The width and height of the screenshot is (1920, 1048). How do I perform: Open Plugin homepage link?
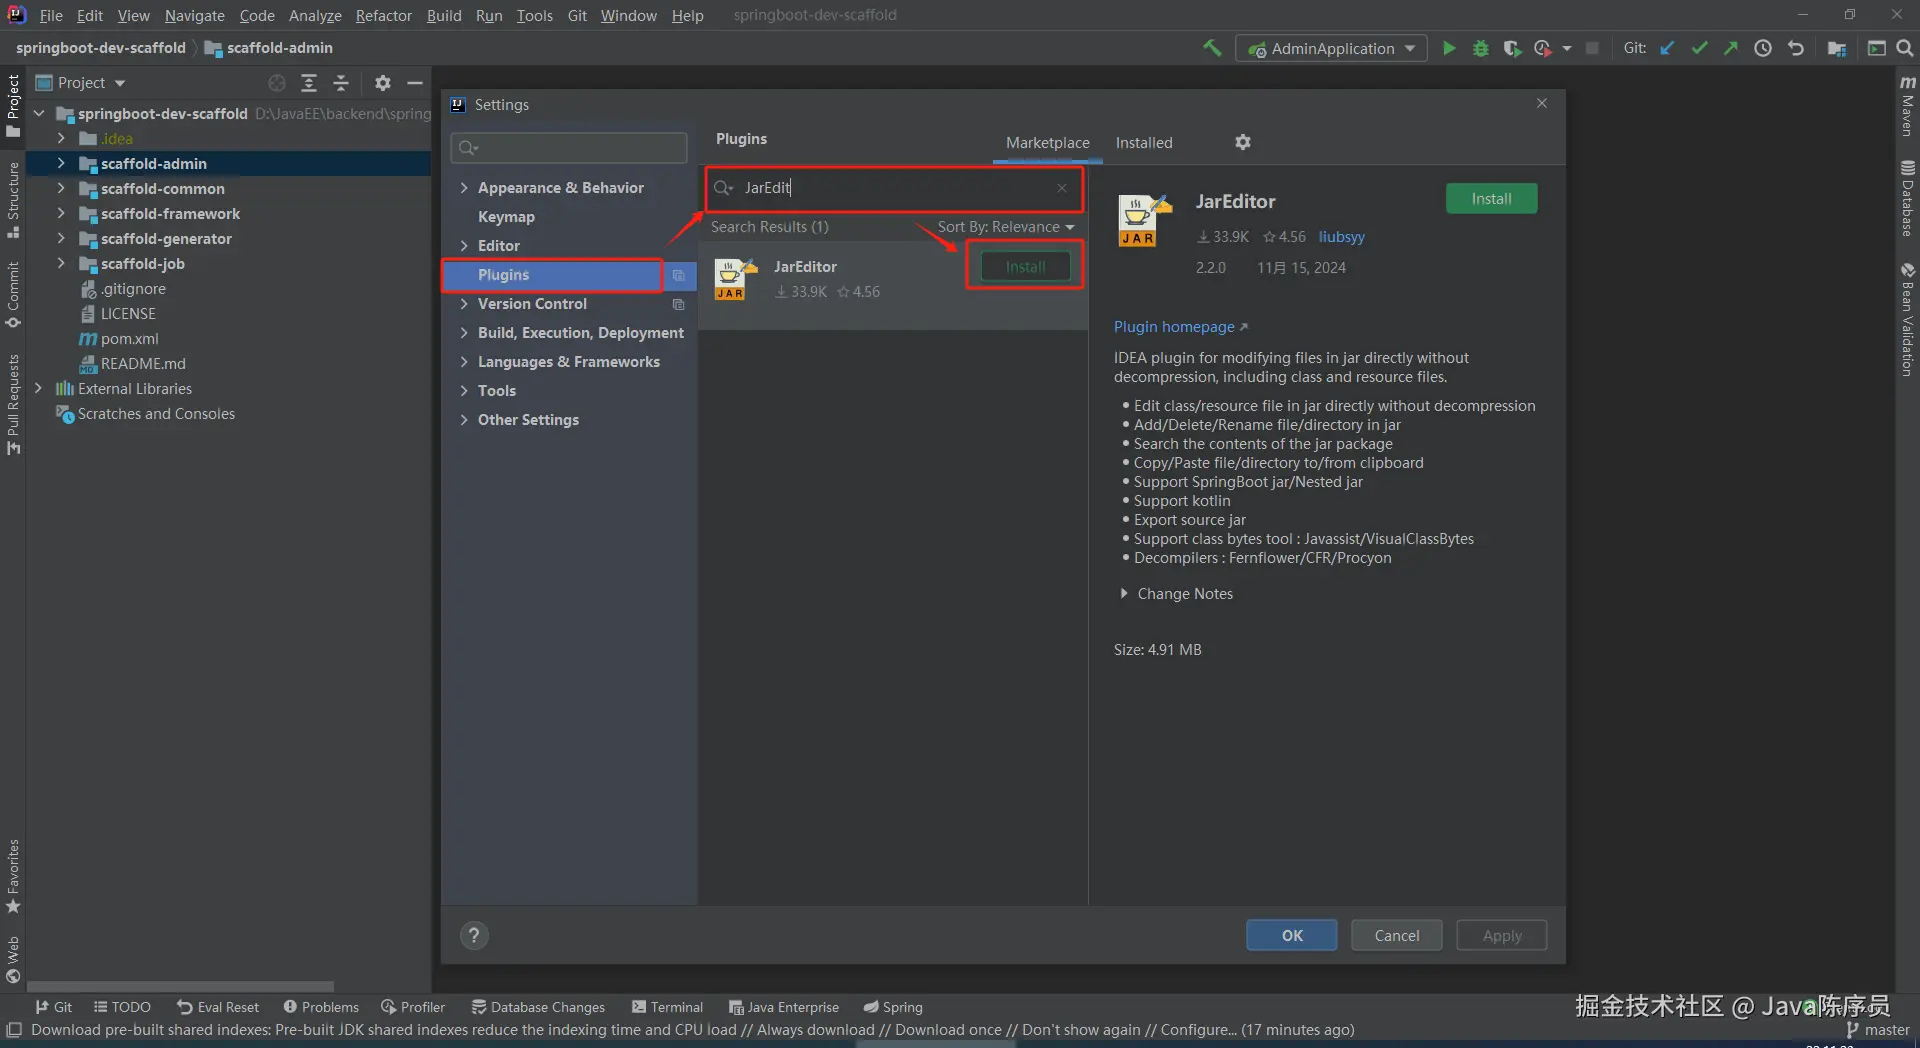(1180, 327)
